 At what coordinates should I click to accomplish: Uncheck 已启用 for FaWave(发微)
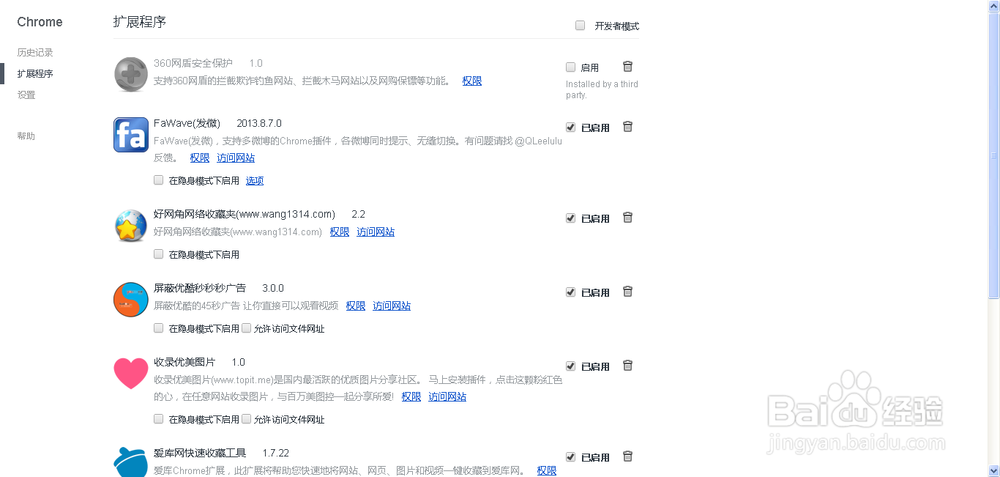click(571, 127)
